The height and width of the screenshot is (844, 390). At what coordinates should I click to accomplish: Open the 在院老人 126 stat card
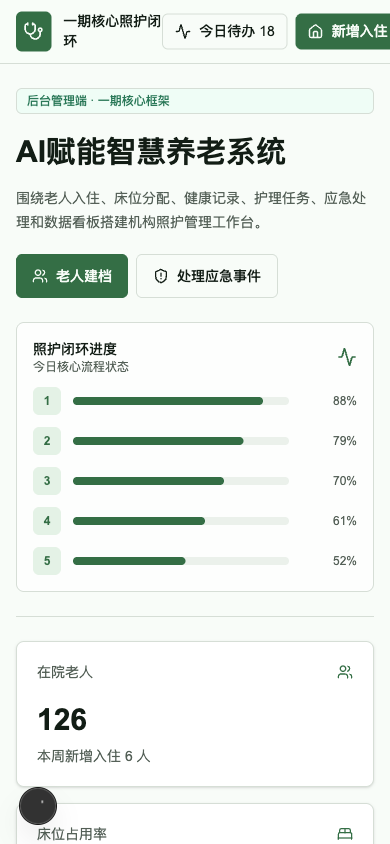point(195,714)
